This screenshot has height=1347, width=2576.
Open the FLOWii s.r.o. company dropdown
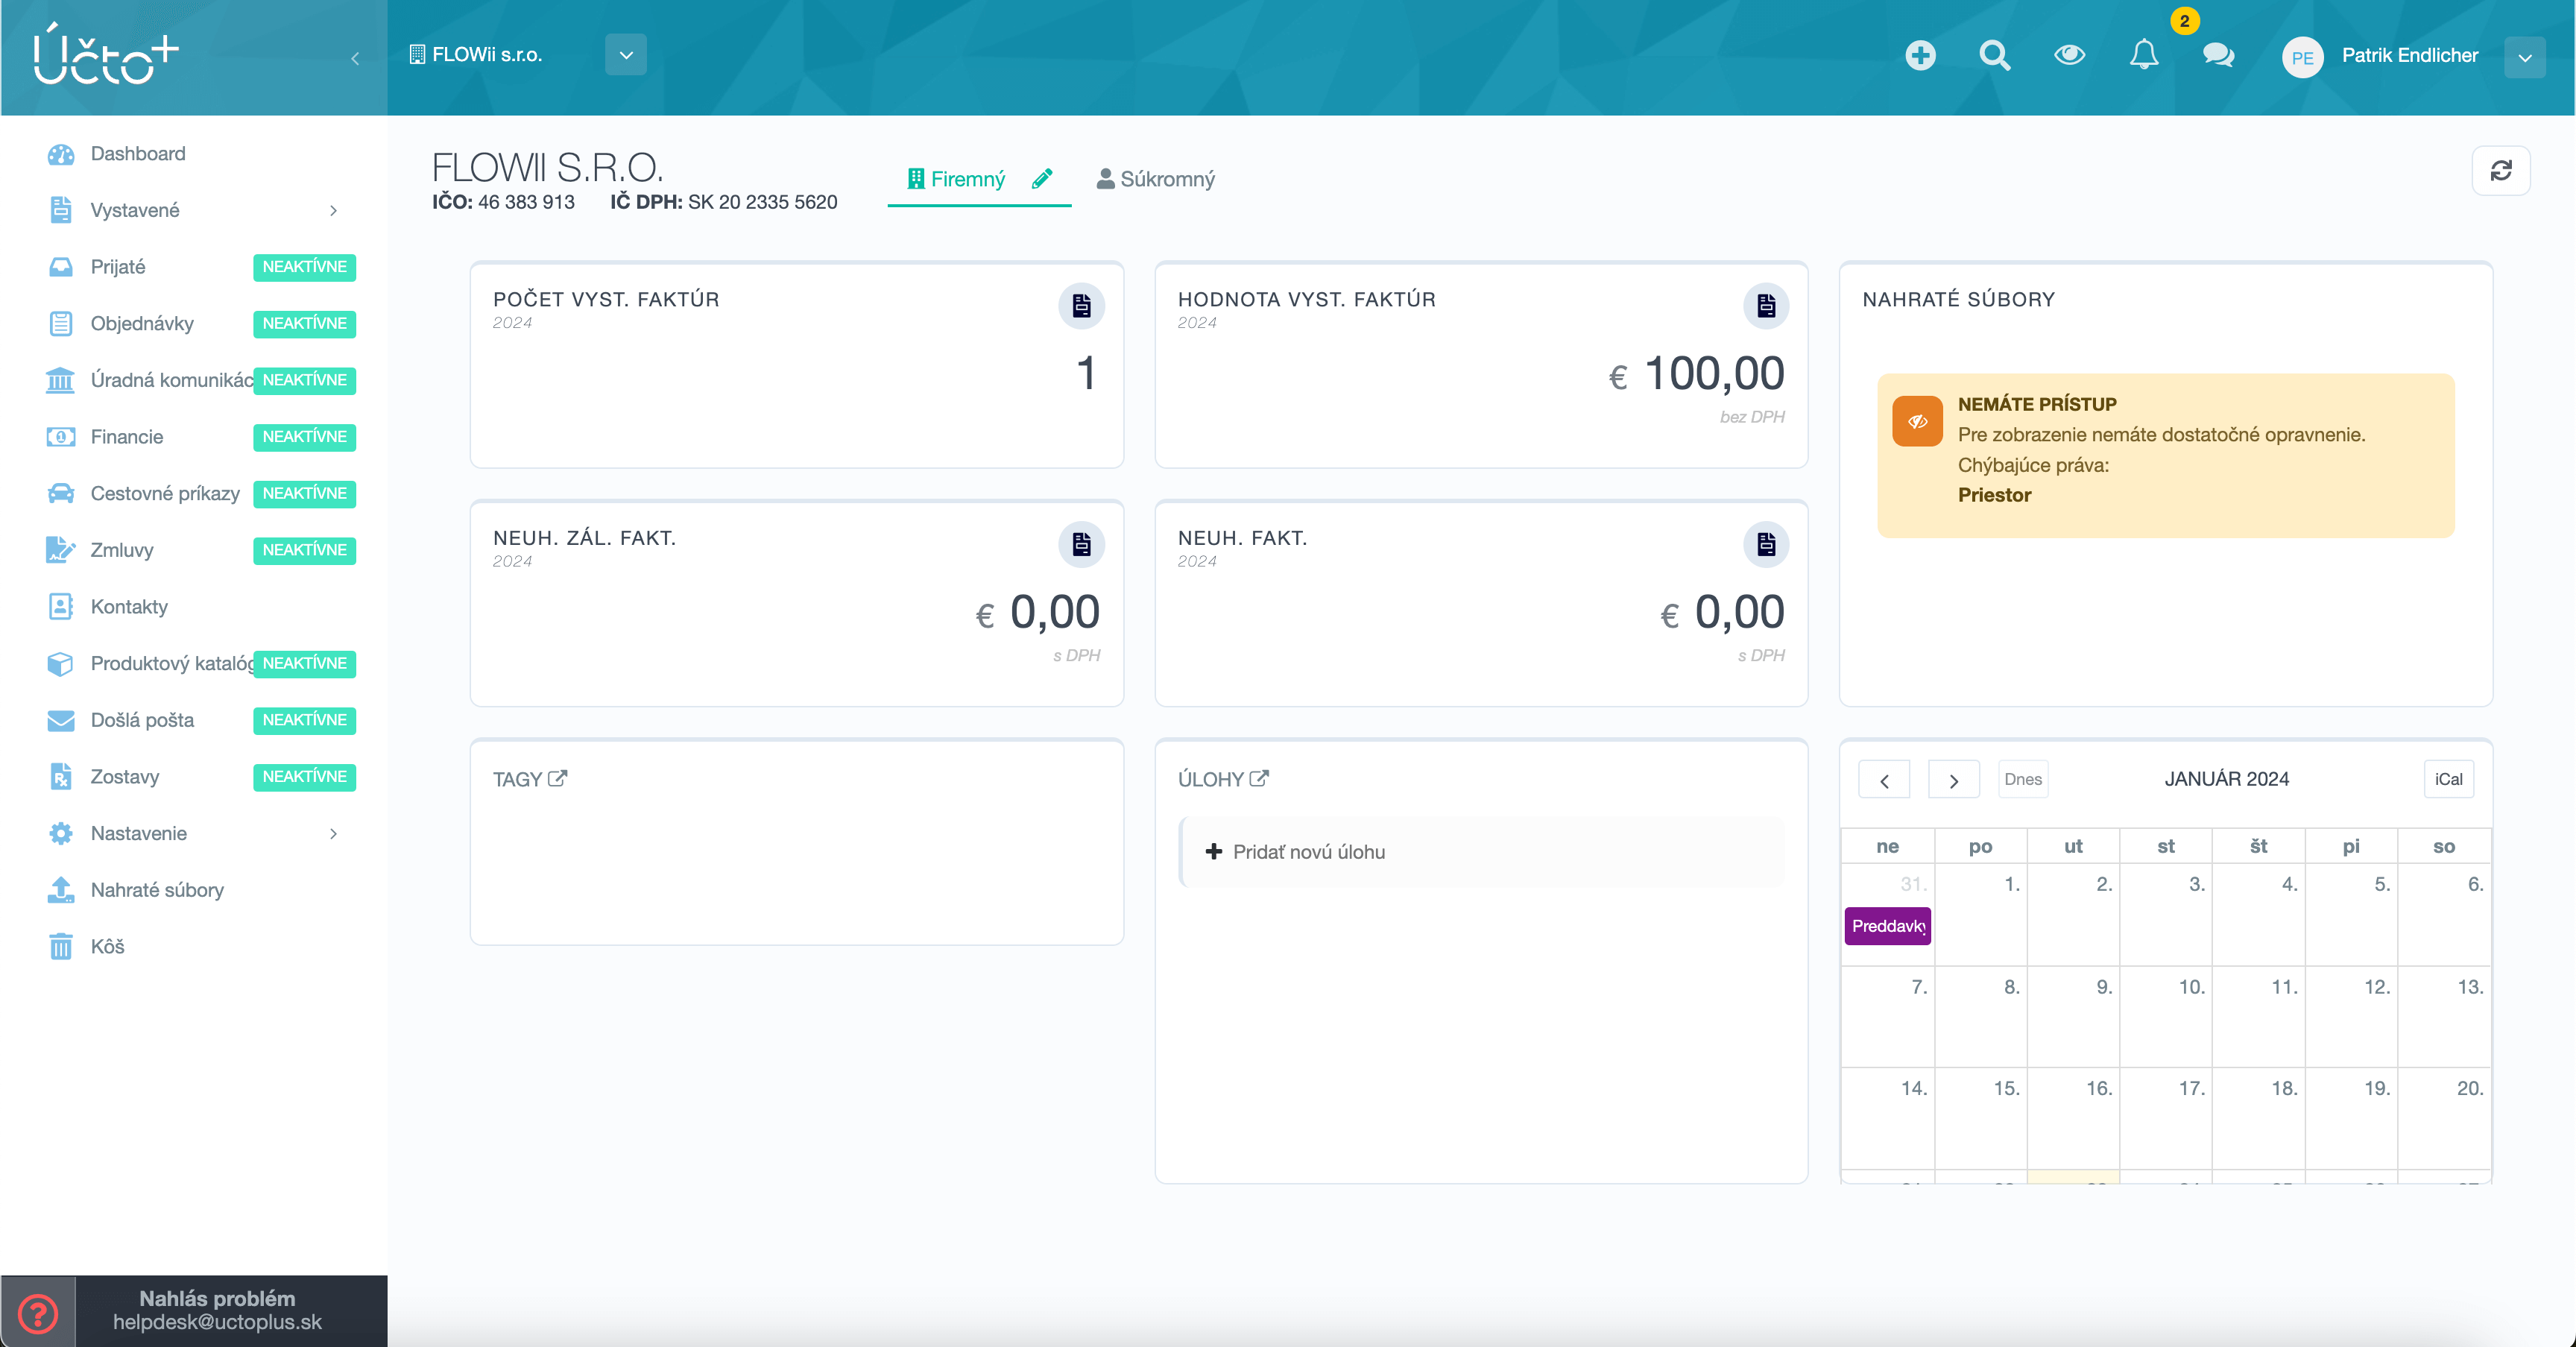pyautogui.click(x=626, y=55)
